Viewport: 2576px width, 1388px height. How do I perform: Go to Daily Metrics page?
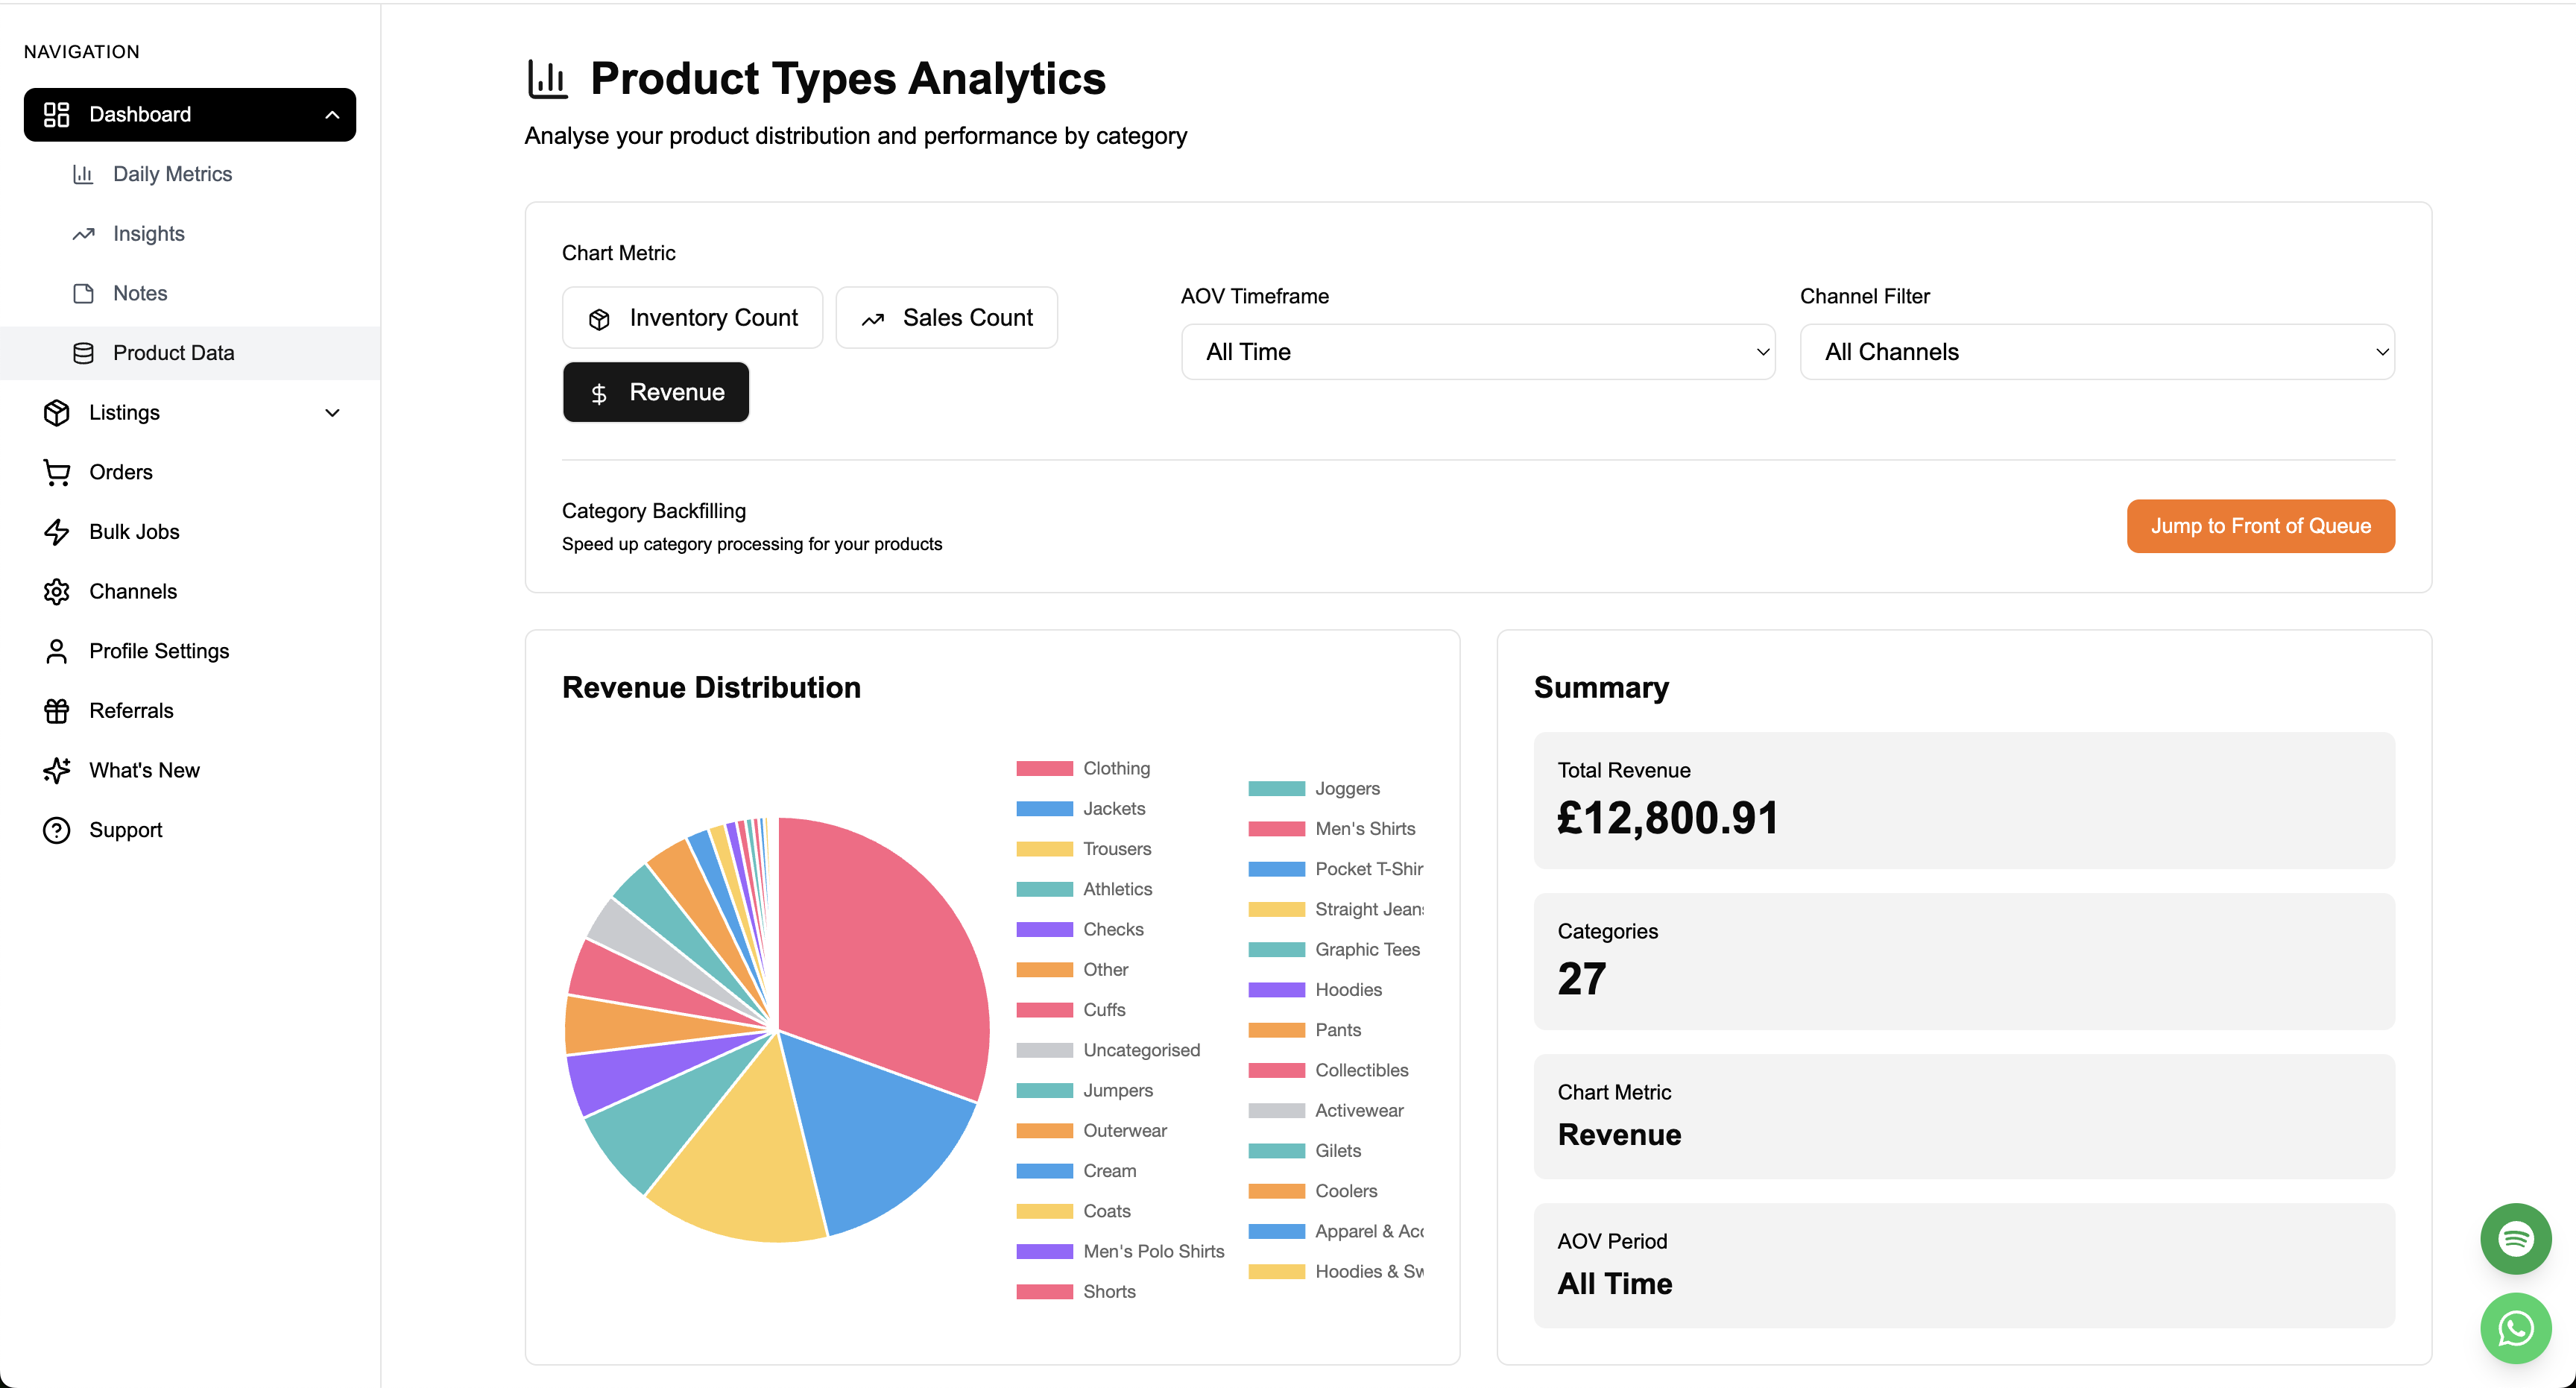click(x=172, y=174)
